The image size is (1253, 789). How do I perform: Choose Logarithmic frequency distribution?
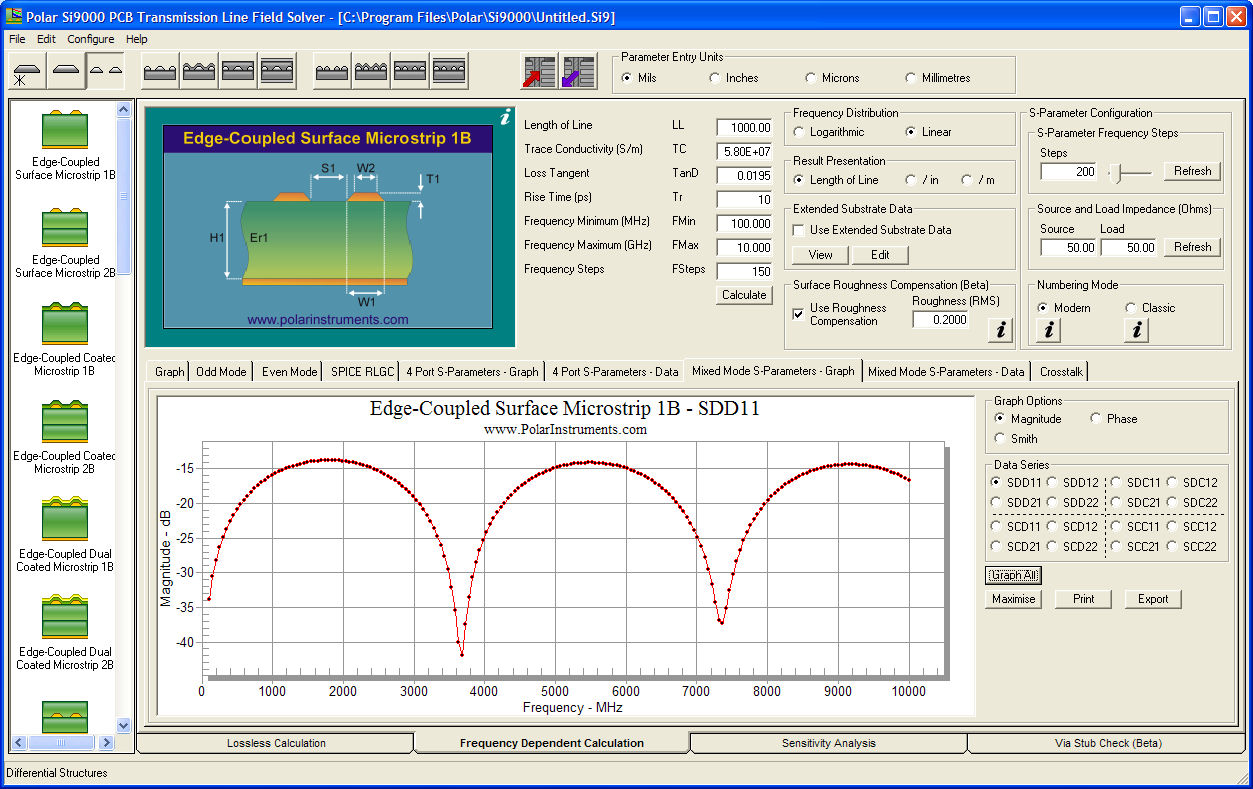(x=799, y=132)
